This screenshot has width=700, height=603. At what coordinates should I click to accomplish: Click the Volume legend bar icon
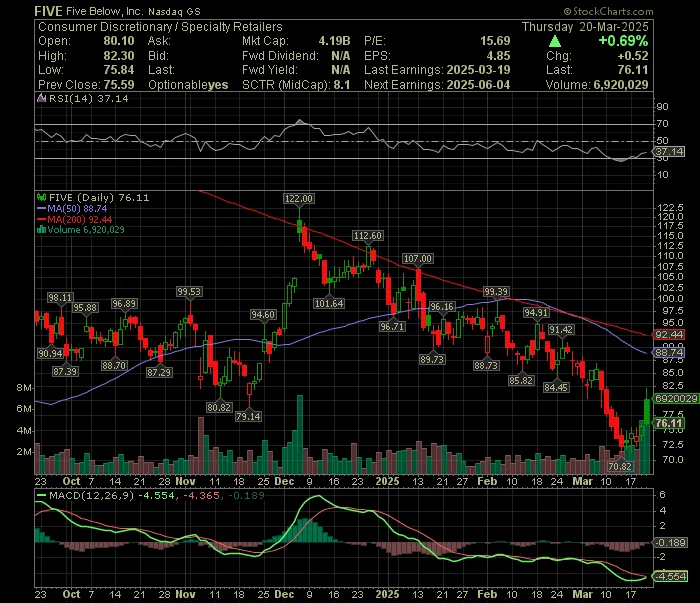(x=42, y=230)
